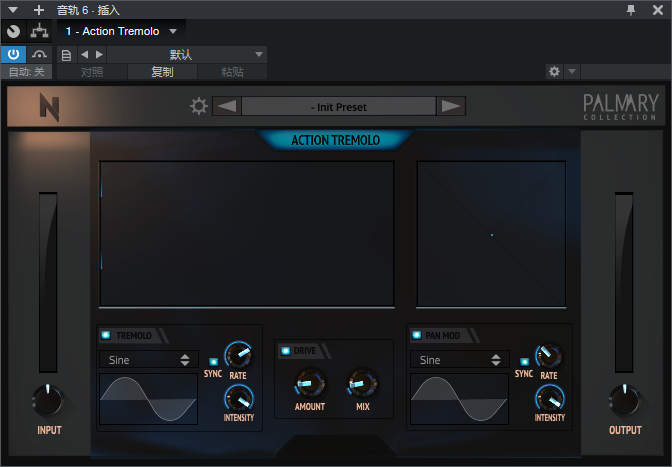672x467 pixels.
Task: Open the Init Preset name field
Action: pyautogui.click(x=339, y=106)
